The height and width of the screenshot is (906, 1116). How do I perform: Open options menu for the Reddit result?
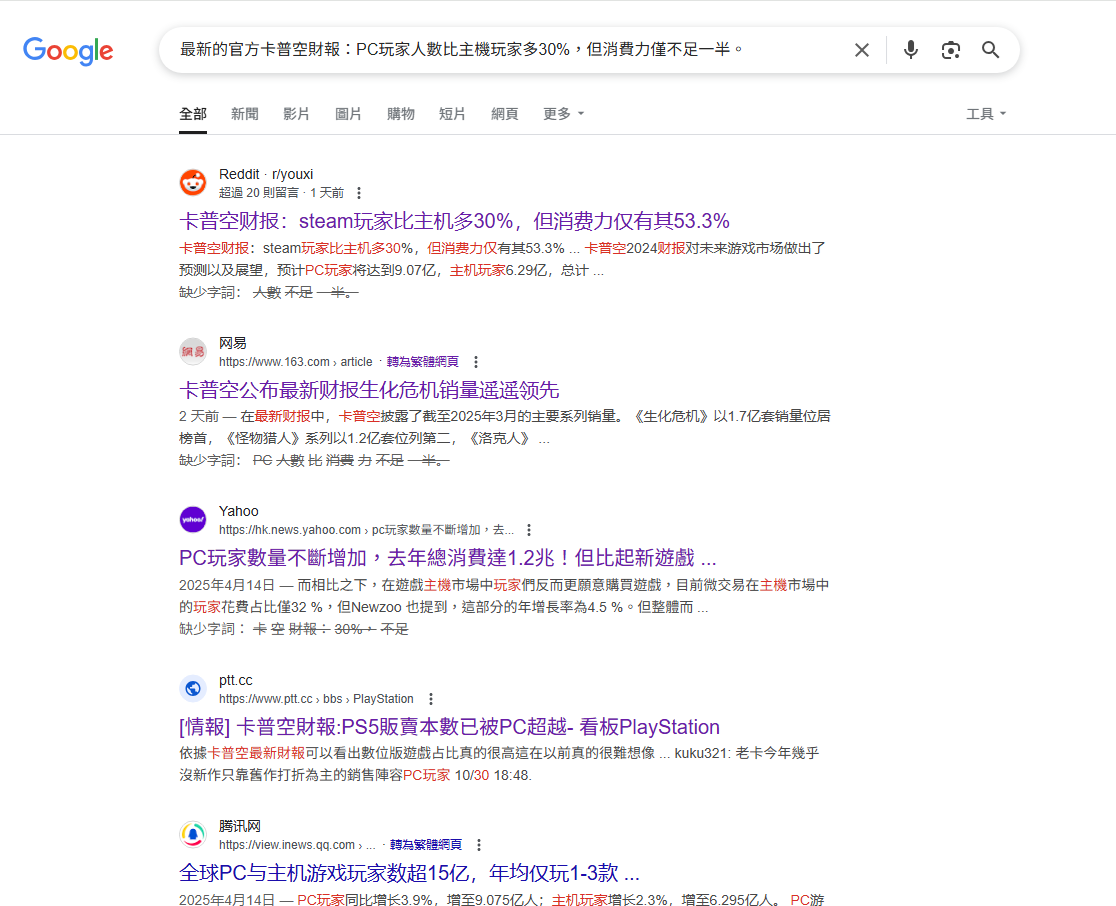coord(359,193)
